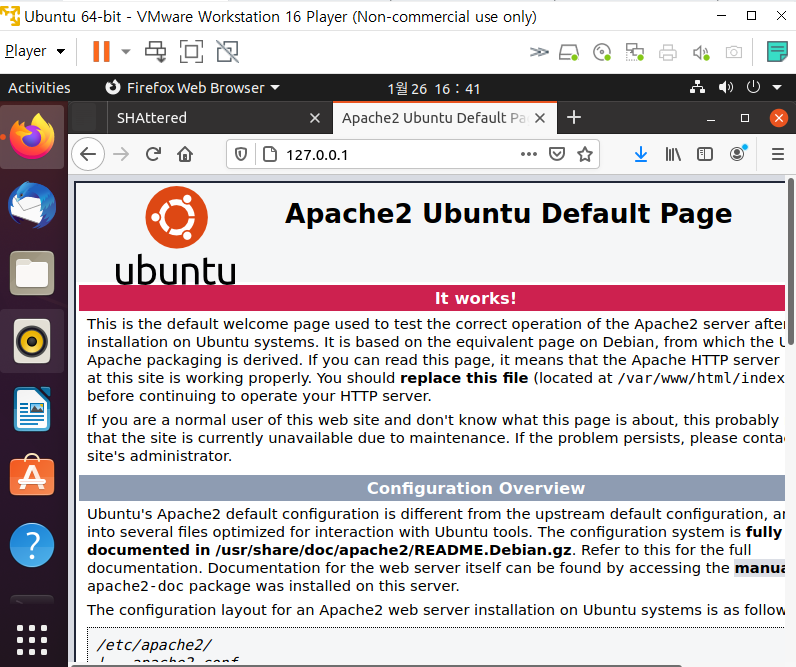The width and height of the screenshot is (796, 667).
Task: Open Help from the Ubuntu dock
Action: pos(32,545)
